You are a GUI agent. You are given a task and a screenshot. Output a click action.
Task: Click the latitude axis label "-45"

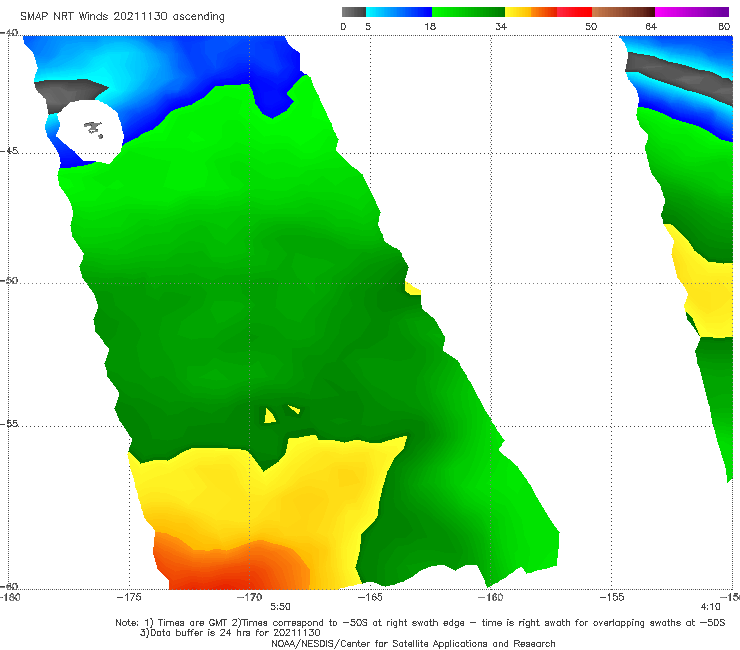pyautogui.click(x=9, y=151)
